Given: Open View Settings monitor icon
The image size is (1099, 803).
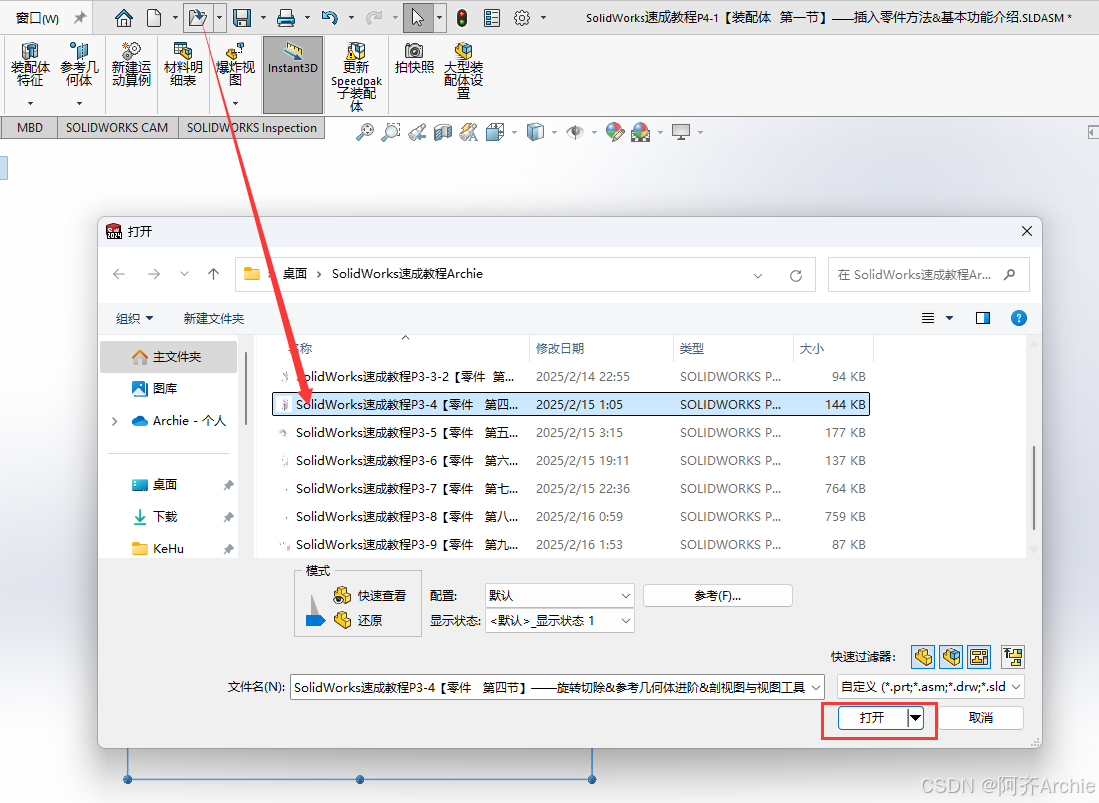Looking at the screenshot, I should [681, 132].
